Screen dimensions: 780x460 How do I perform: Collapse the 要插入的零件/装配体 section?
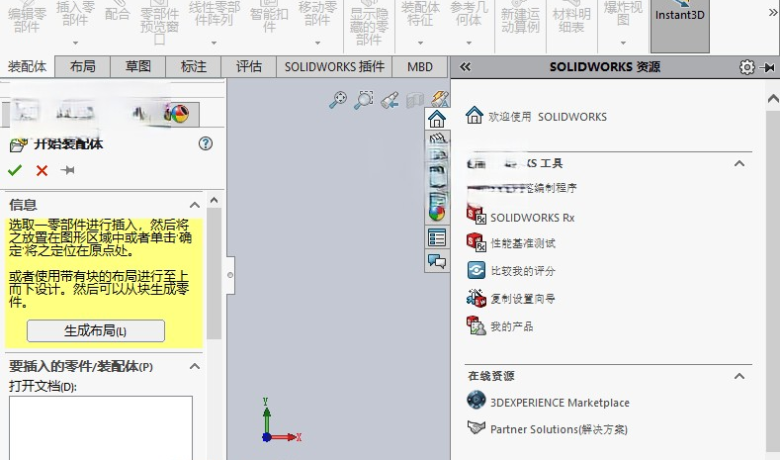195,367
